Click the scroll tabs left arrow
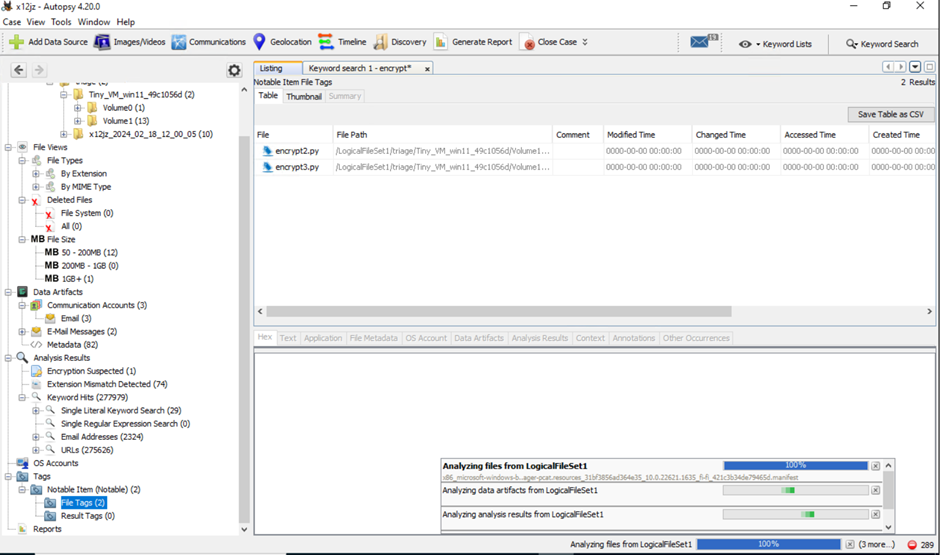Viewport: 940px width, 555px height. click(x=888, y=67)
